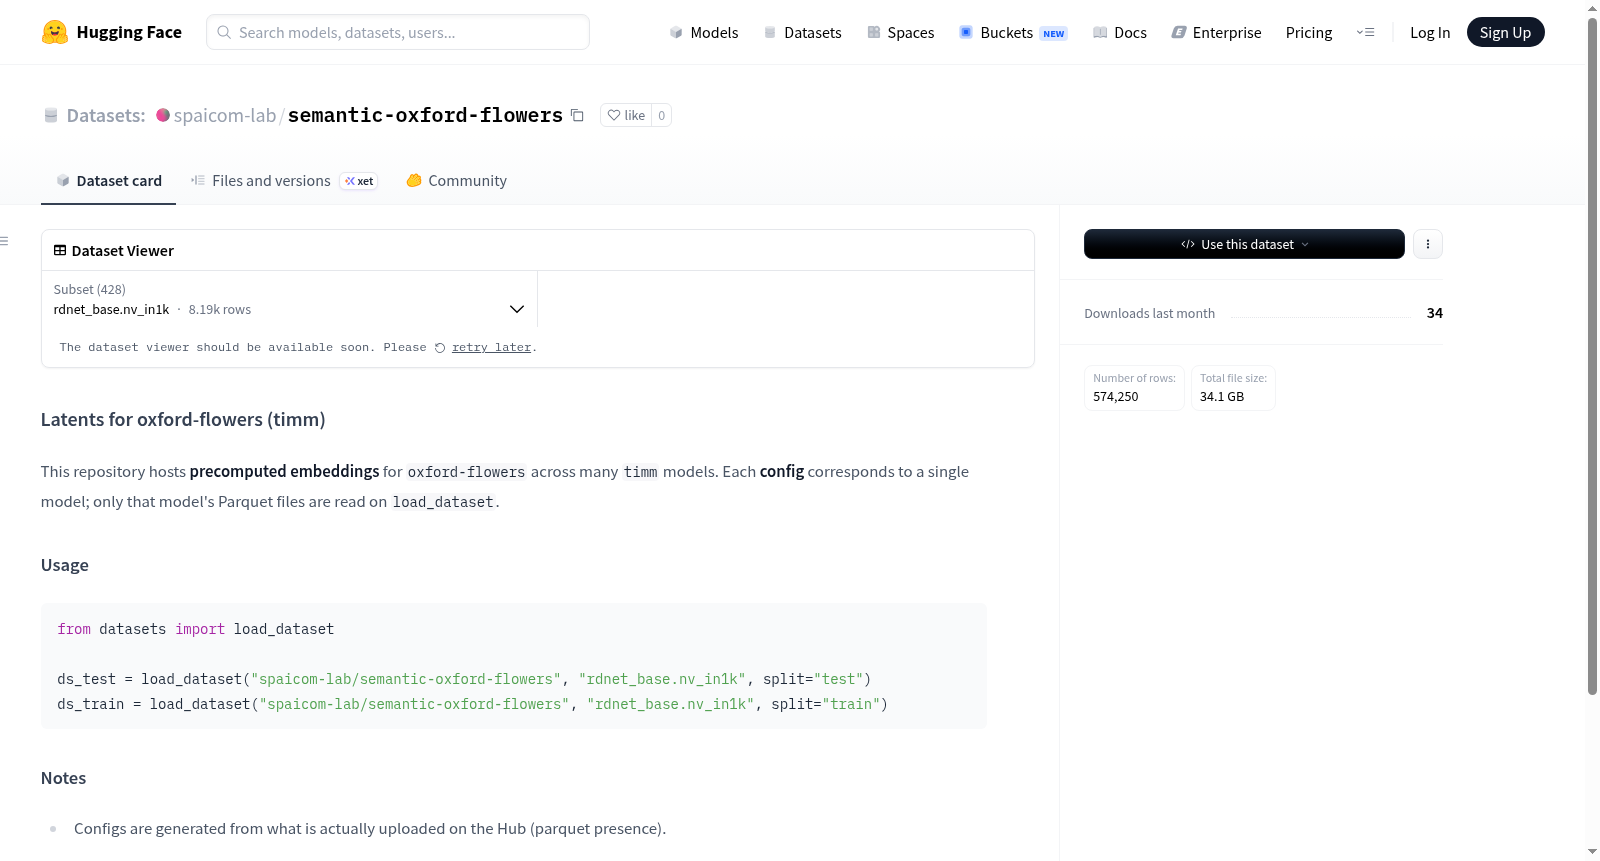Click the ds_test load_dataset code line
The width and height of the screenshot is (1600, 861).
464,679
